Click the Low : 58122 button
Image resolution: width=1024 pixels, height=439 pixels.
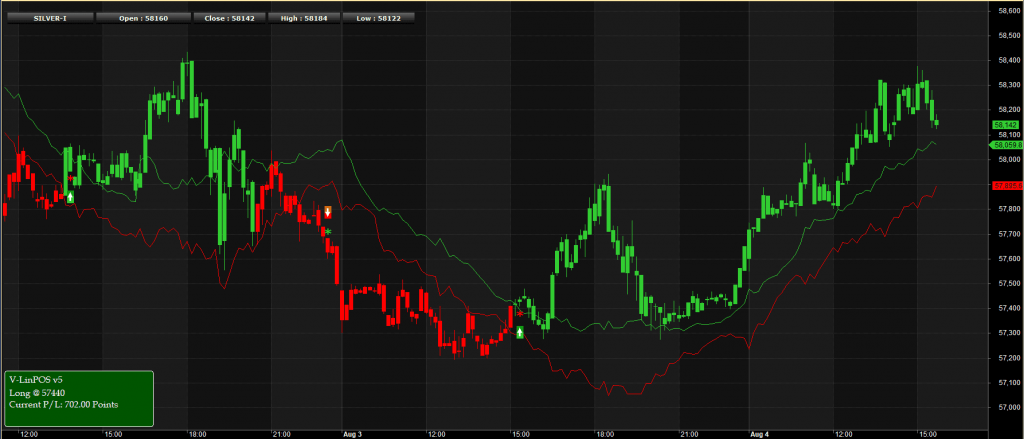coord(378,18)
